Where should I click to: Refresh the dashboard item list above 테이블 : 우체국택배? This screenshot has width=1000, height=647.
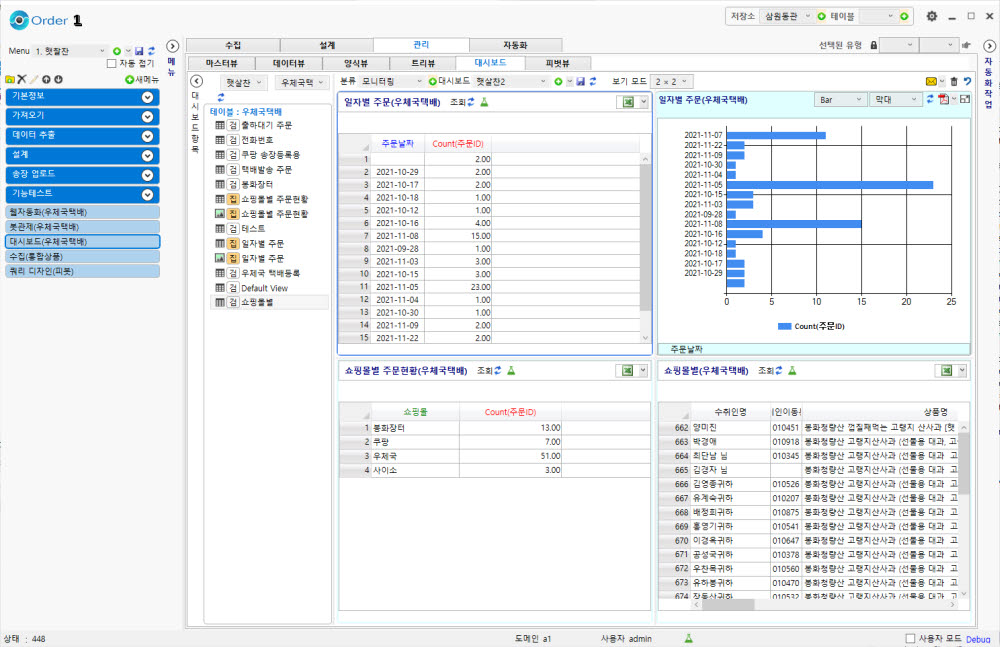(221, 97)
